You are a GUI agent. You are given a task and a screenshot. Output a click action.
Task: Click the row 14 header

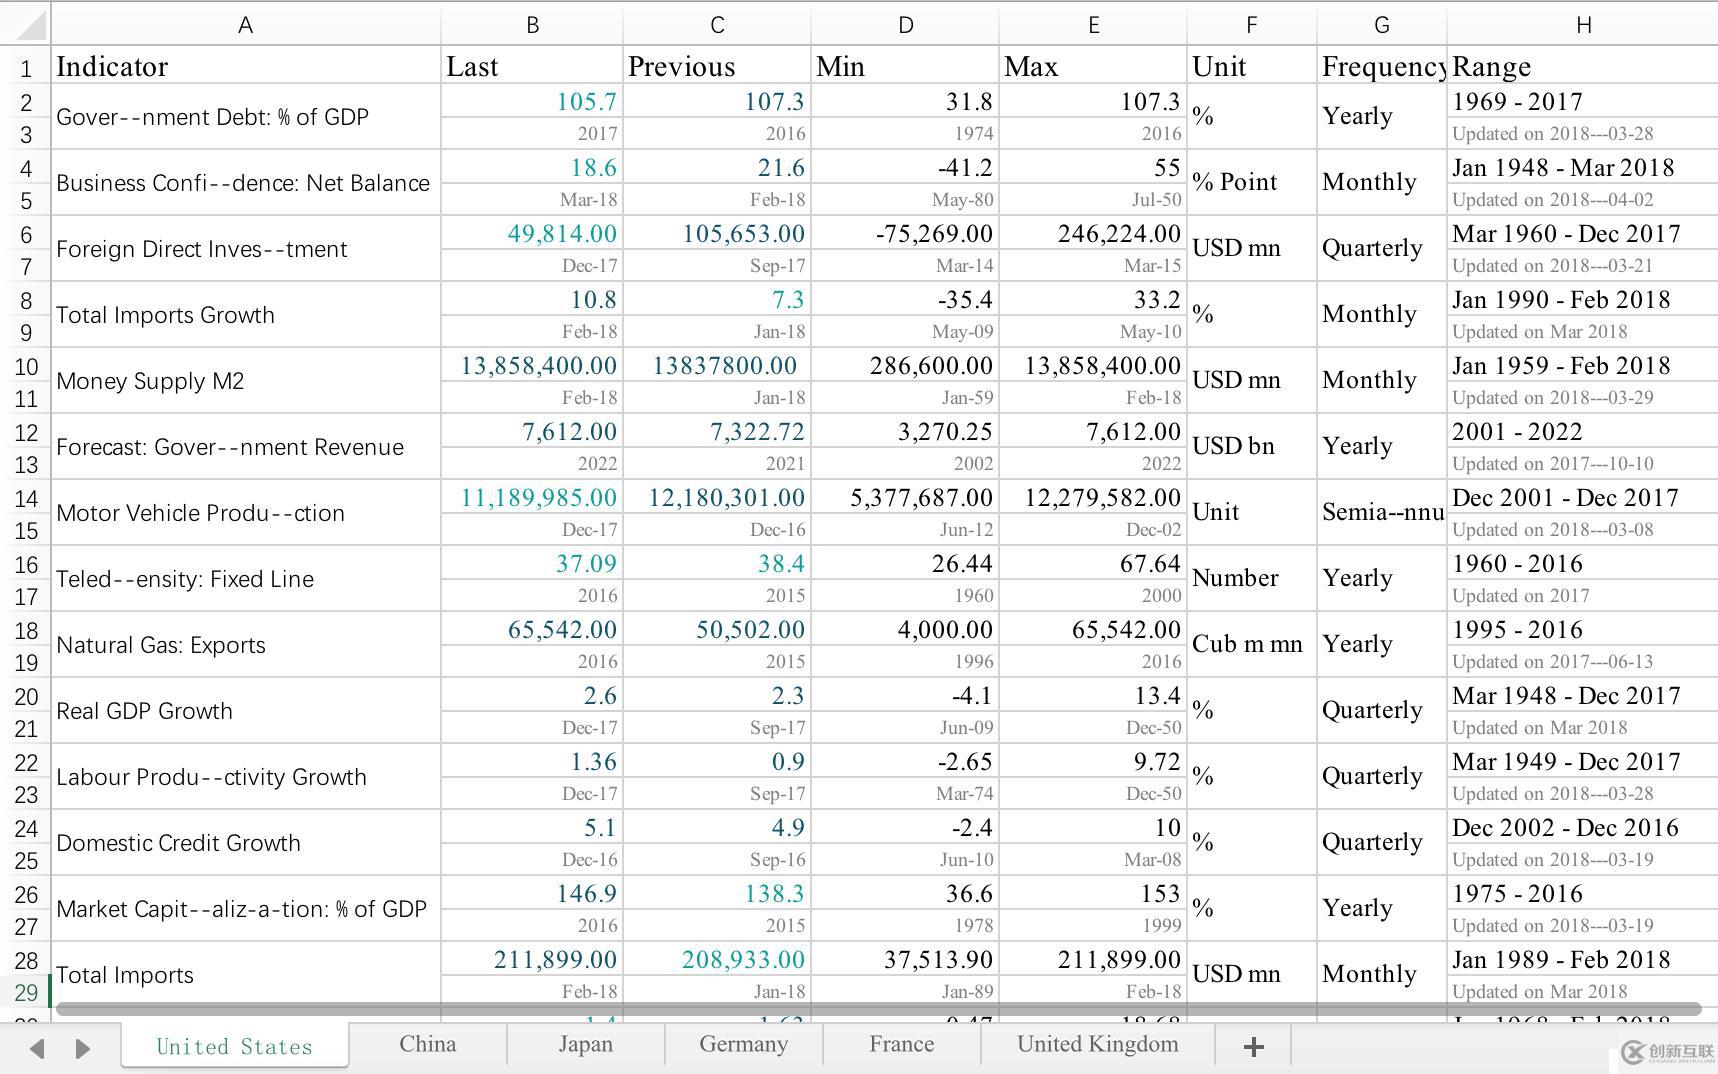26,498
